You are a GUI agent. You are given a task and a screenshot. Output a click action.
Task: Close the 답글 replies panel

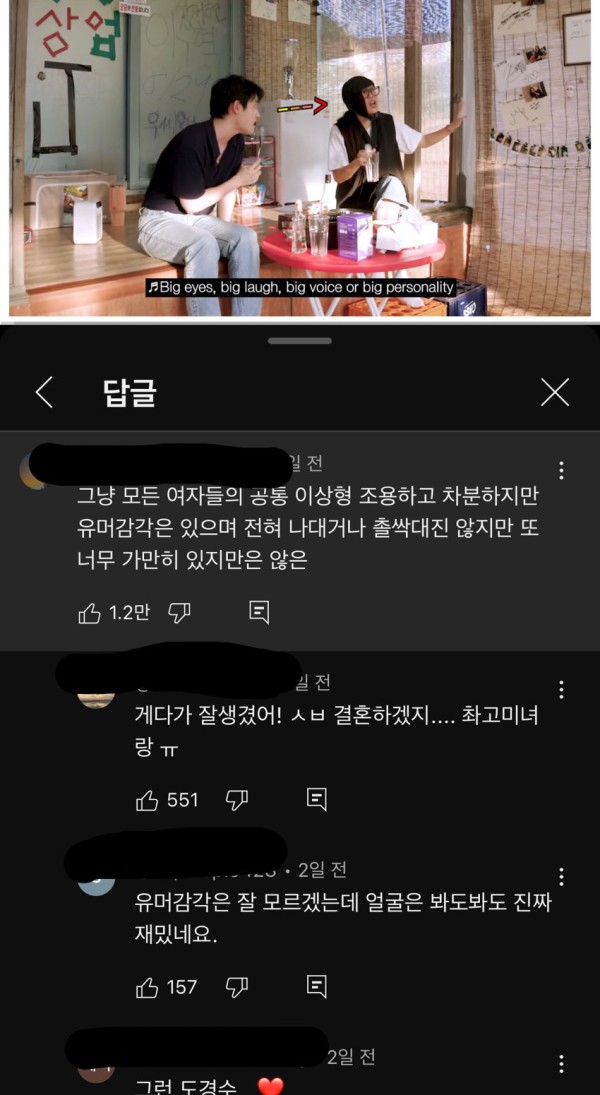[555, 392]
